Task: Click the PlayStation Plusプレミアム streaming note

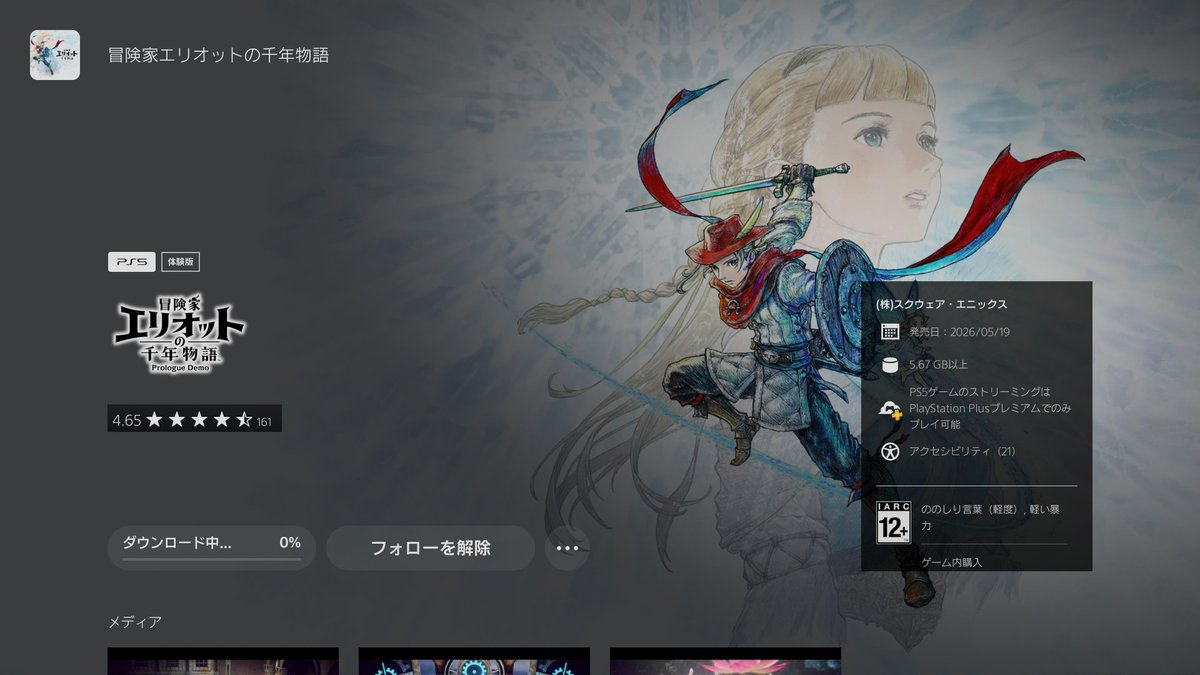Action: click(x=990, y=408)
